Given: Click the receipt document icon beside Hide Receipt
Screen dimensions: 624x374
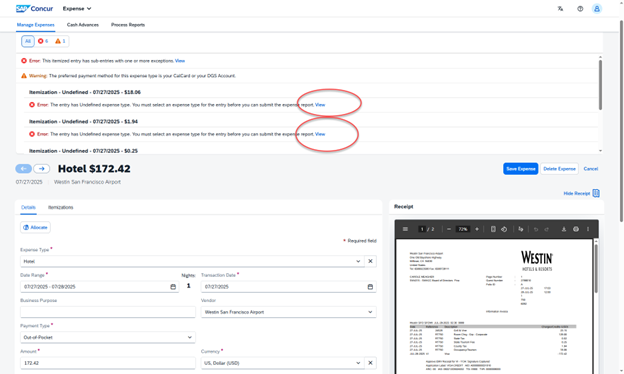Looking at the screenshot, I should point(596,193).
